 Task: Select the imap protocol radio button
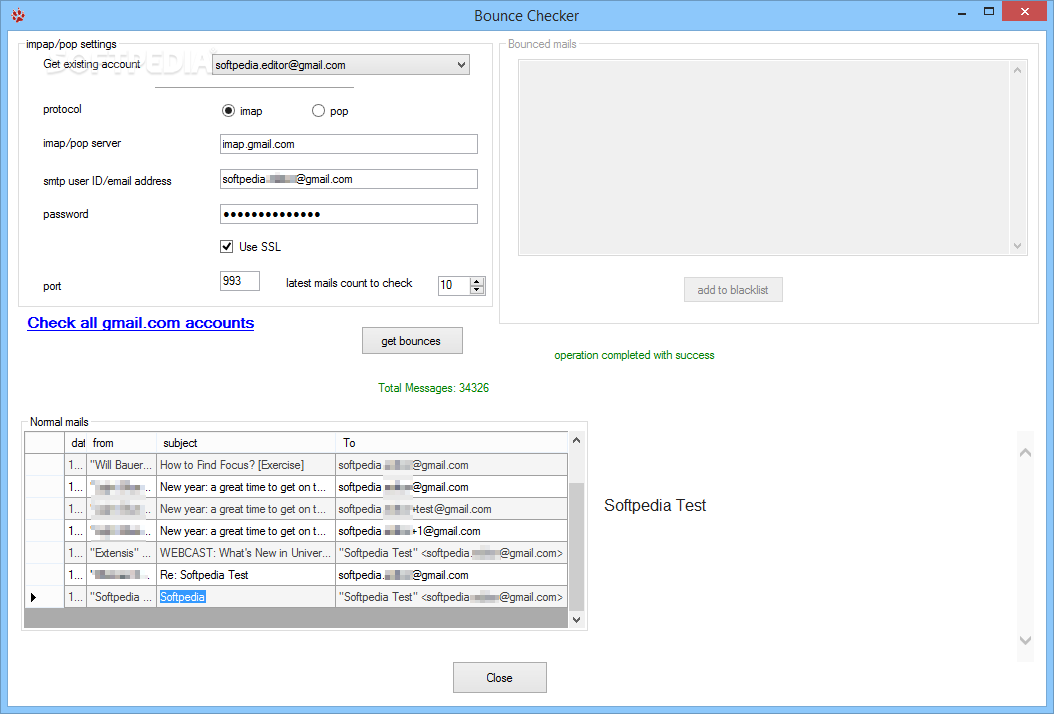coord(229,111)
